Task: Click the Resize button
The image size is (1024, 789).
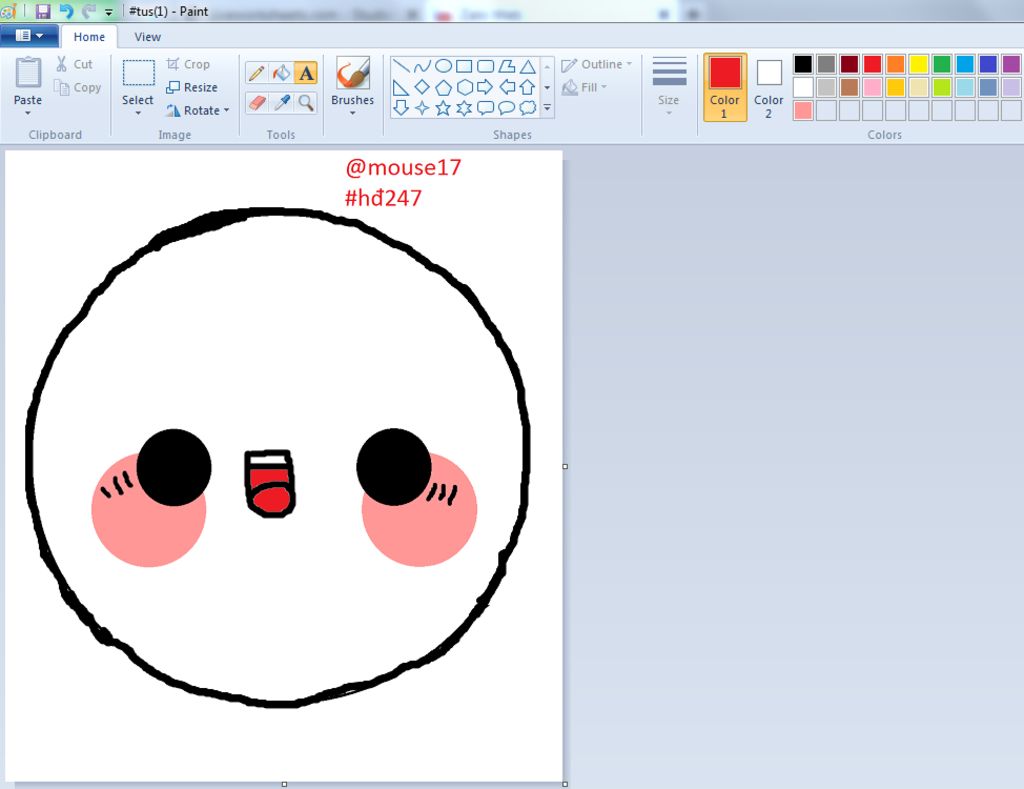Action: coord(192,87)
